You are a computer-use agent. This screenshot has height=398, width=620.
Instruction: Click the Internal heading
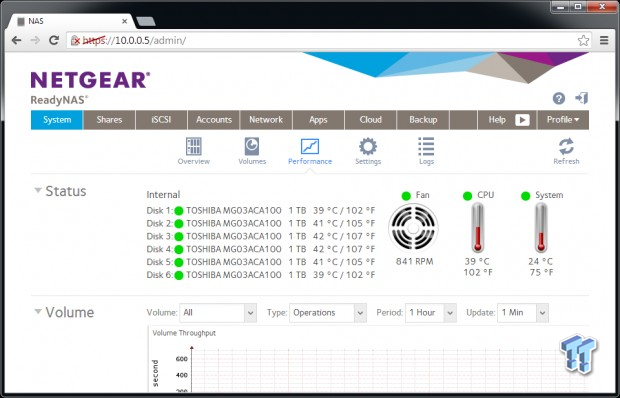[163, 195]
